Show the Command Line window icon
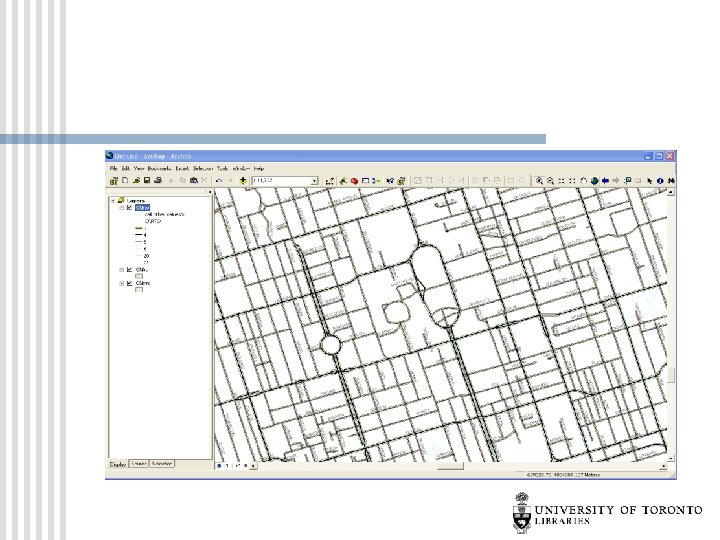 [x=365, y=181]
